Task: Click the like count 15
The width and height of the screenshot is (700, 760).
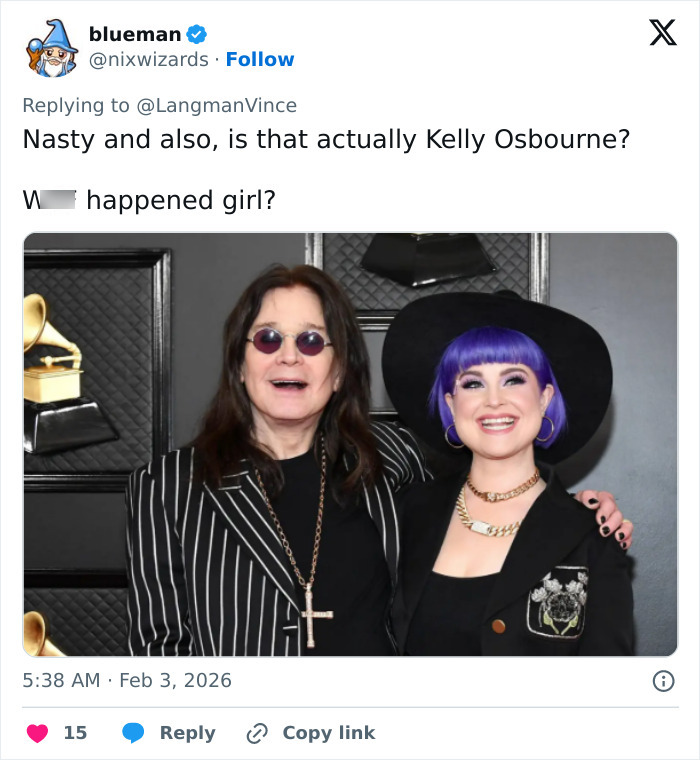Action: [x=75, y=733]
